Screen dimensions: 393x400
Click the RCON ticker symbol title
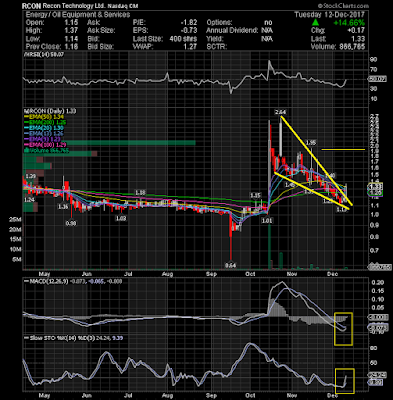tap(32, 6)
